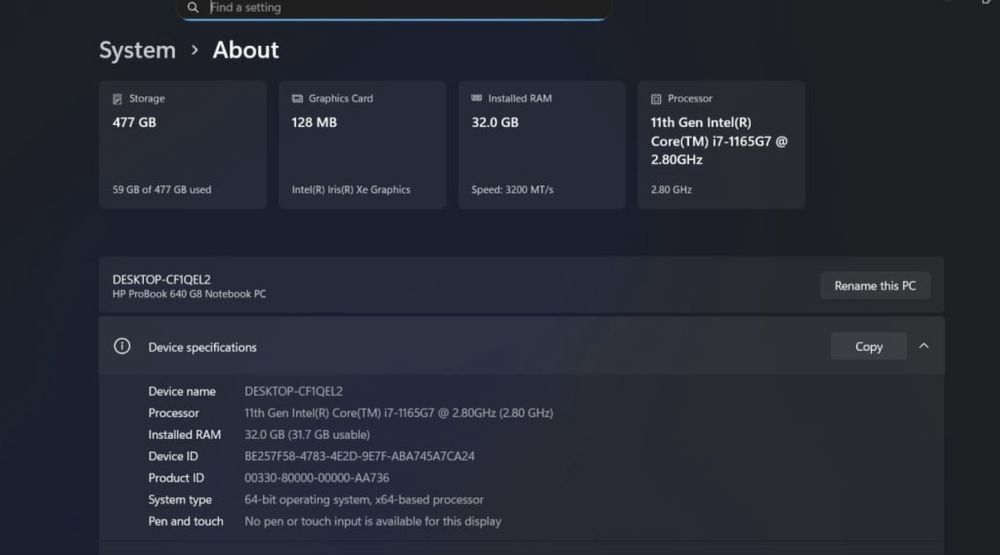Click 'Speed: 3200 MT/s' text
The height and width of the screenshot is (555, 1000).
pos(512,189)
